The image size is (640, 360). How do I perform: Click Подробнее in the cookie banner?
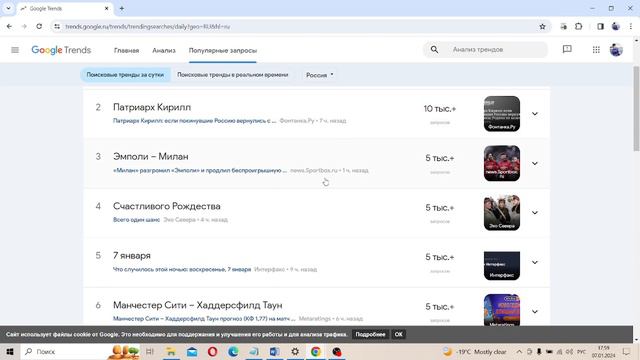point(370,334)
